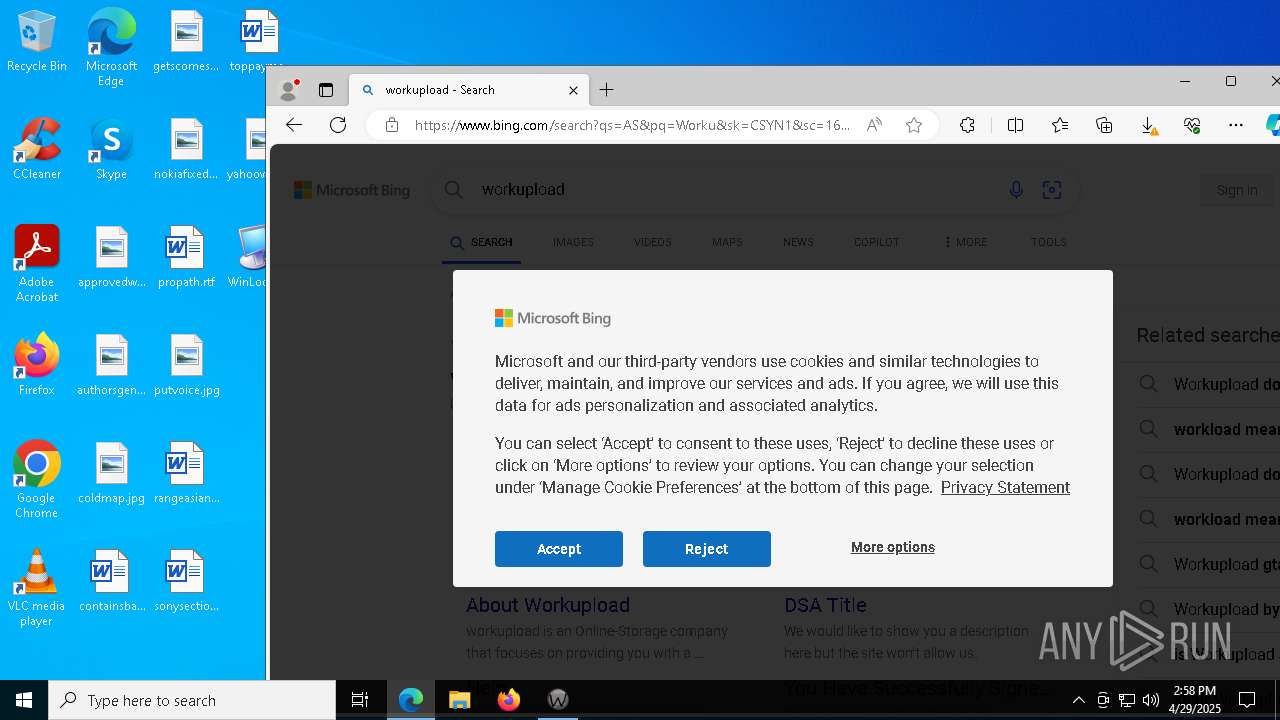Click Bing visual search camera icon

pos(1052,189)
